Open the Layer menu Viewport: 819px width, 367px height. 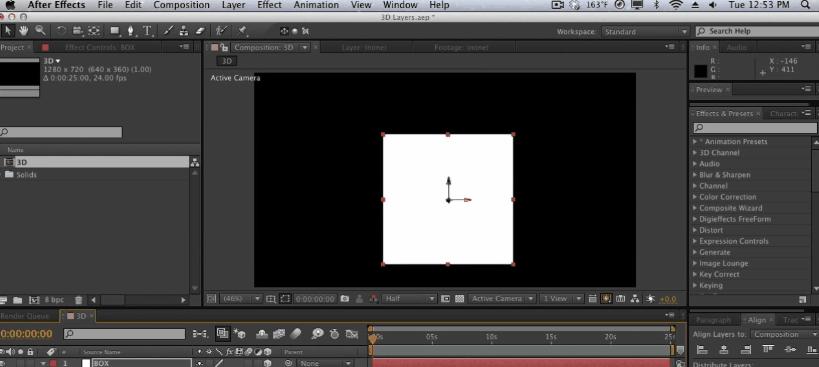[233, 5]
